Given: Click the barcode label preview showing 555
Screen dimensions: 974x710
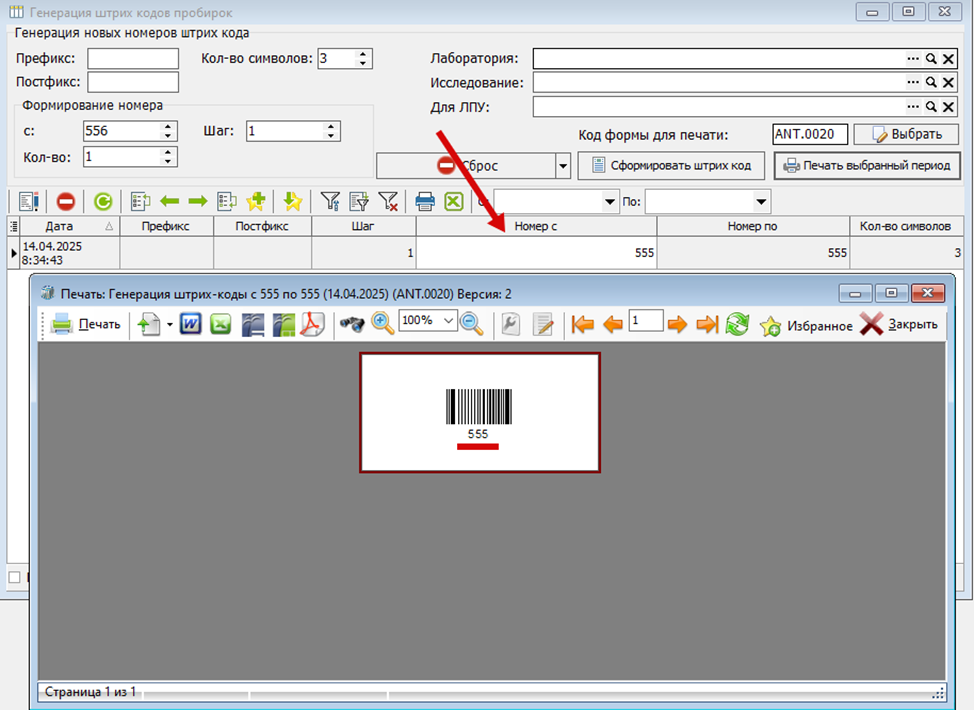Looking at the screenshot, I should pyautogui.click(x=480, y=412).
